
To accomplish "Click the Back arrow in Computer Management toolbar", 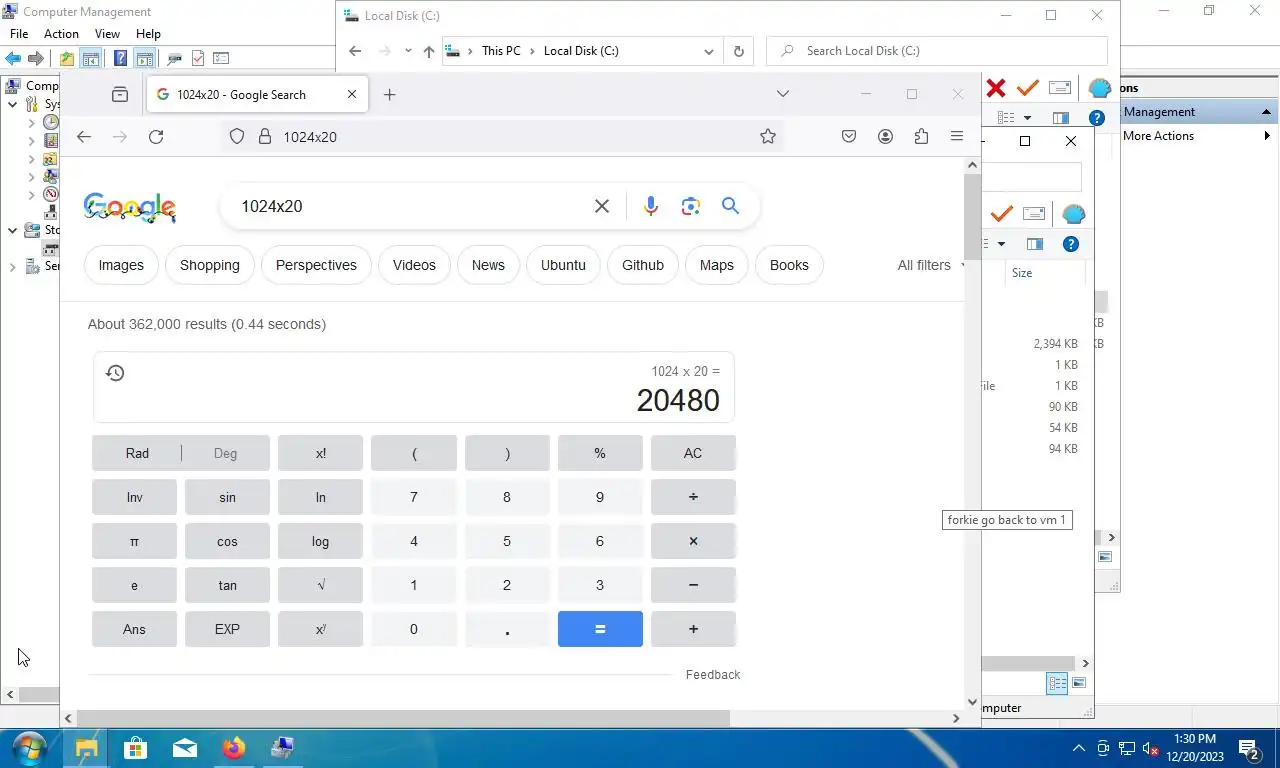I will coord(13,59).
